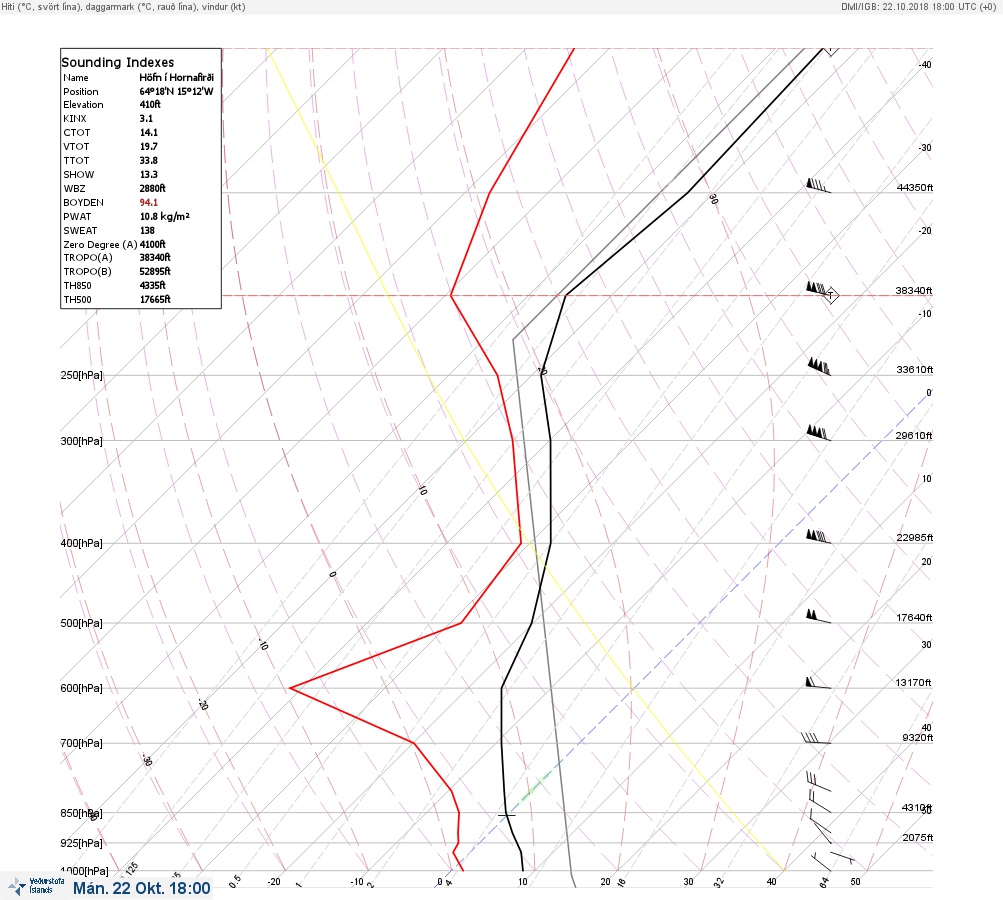Click the PWAT value 10.8 kg/m²
Image resolution: width=1003 pixels, height=900 pixels.
(165, 216)
